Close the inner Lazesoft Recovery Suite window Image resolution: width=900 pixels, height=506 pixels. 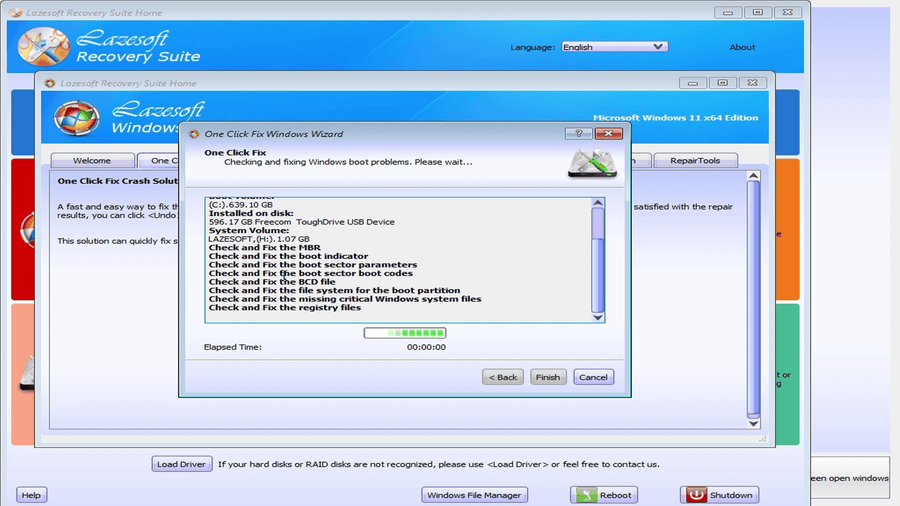752,83
